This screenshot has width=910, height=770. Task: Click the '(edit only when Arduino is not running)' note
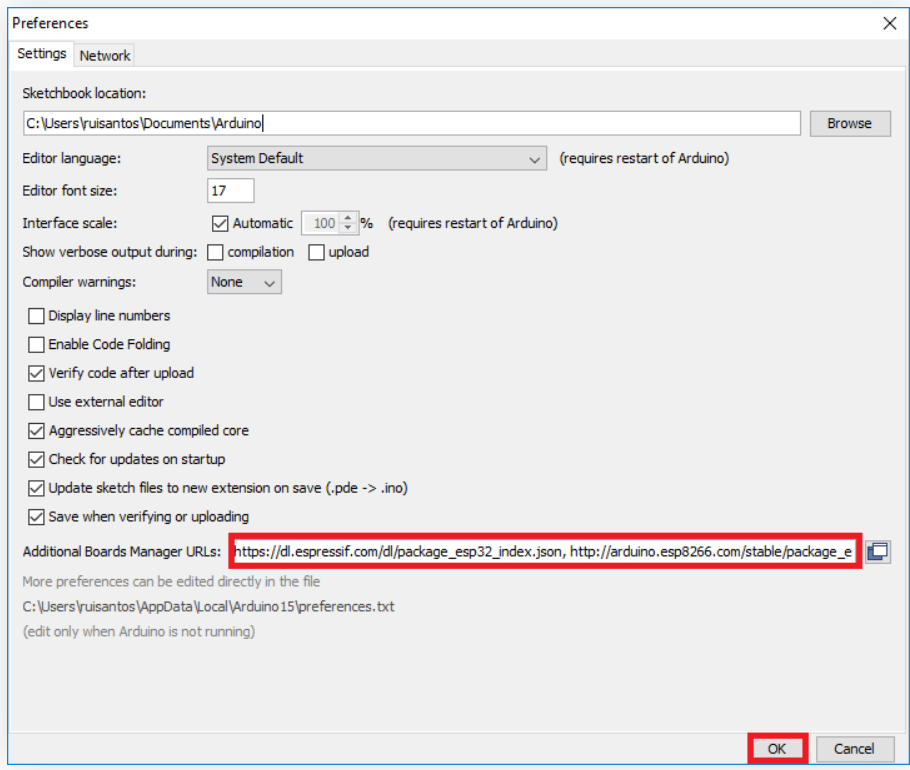(x=139, y=631)
